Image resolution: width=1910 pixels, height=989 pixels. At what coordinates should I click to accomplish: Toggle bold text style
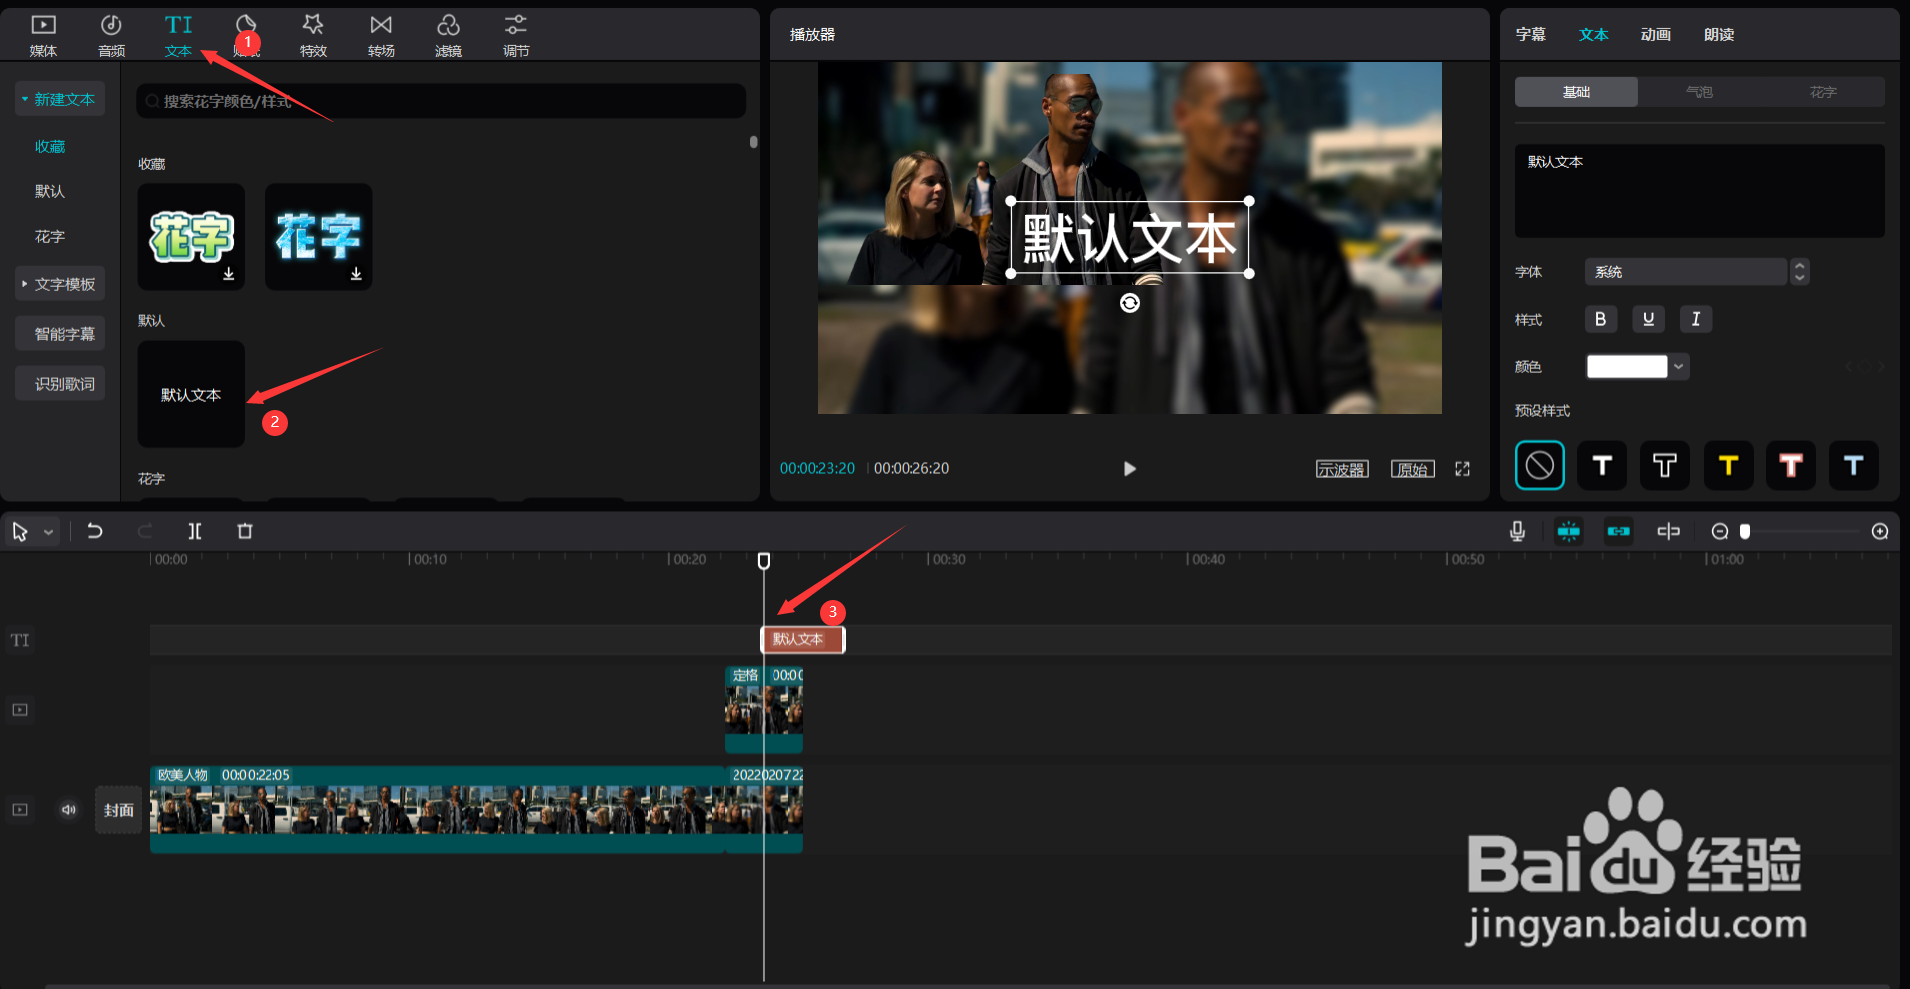(x=1601, y=319)
